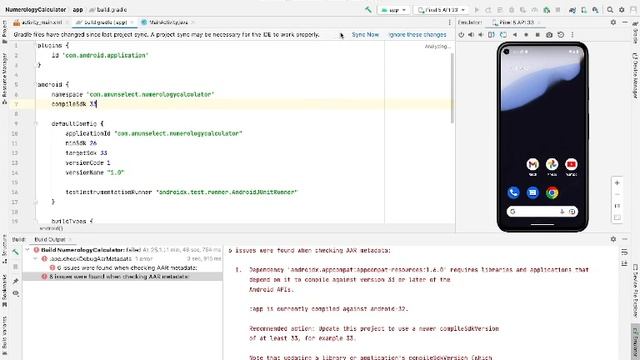The width and height of the screenshot is (640, 360).
Task: Tap Messages app in emulator
Action: click(x=533, y=192)
